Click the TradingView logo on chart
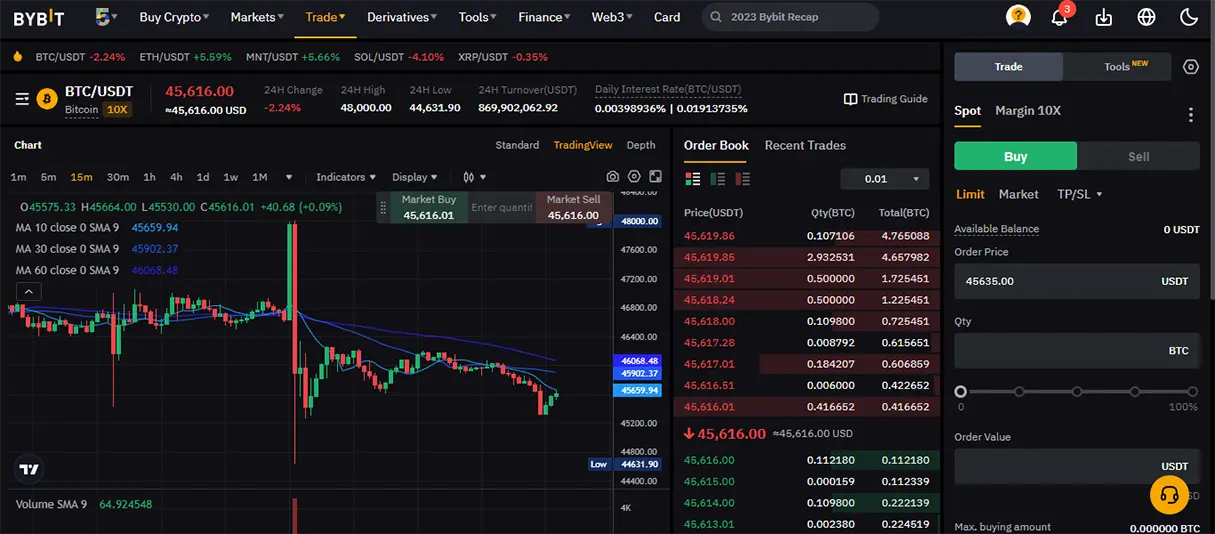The image size is (1215, 534). pyautogui.click(x=29, y=469)
